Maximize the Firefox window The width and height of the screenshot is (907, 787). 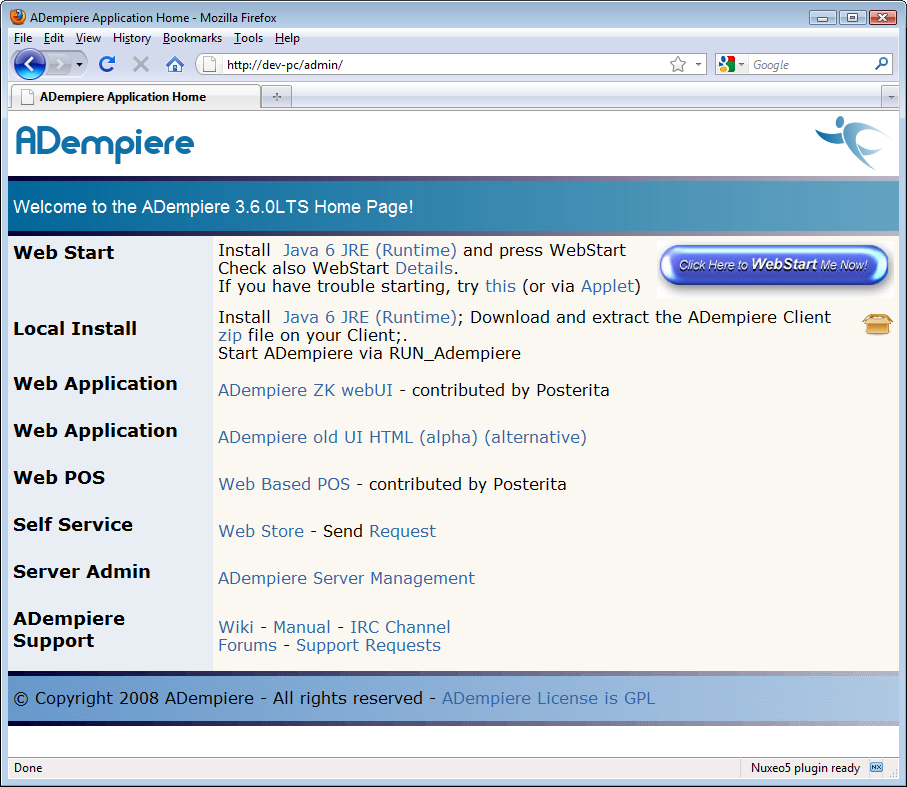(852, 17)
